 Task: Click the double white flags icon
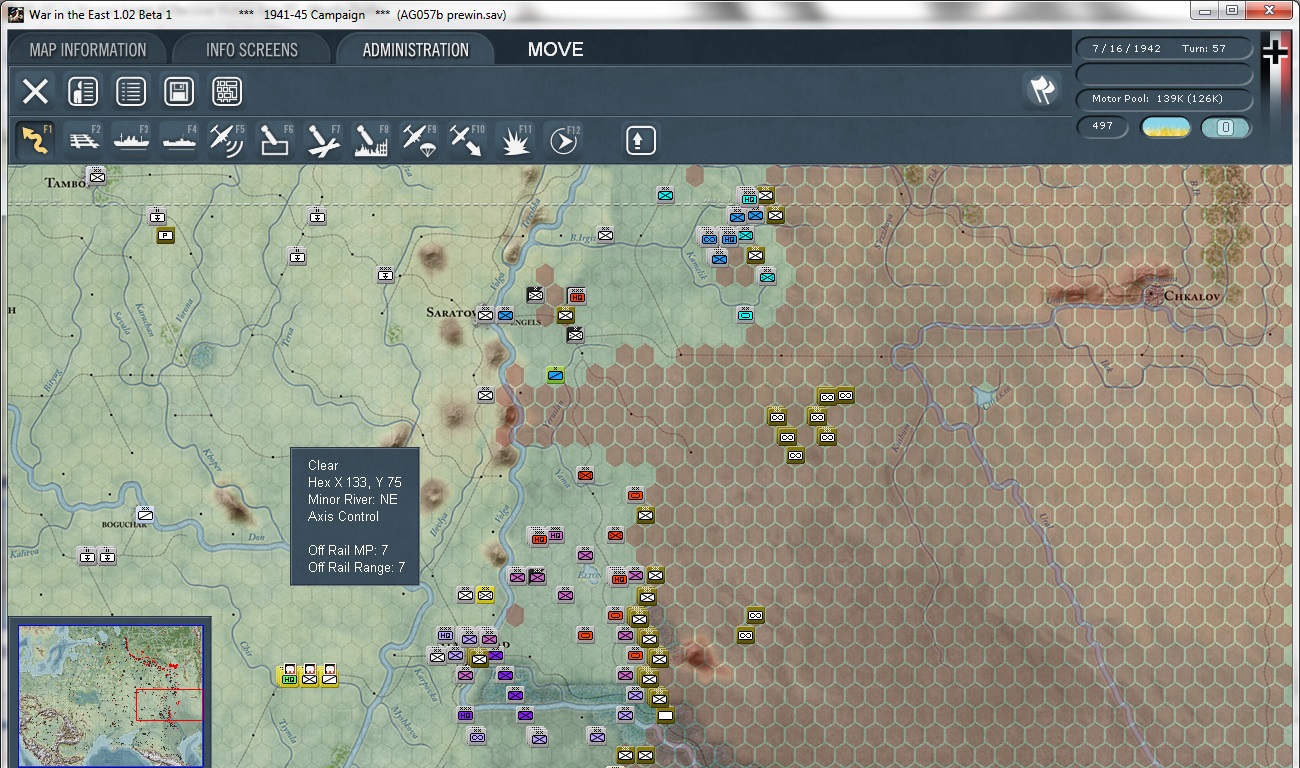tap(1042, 90)
